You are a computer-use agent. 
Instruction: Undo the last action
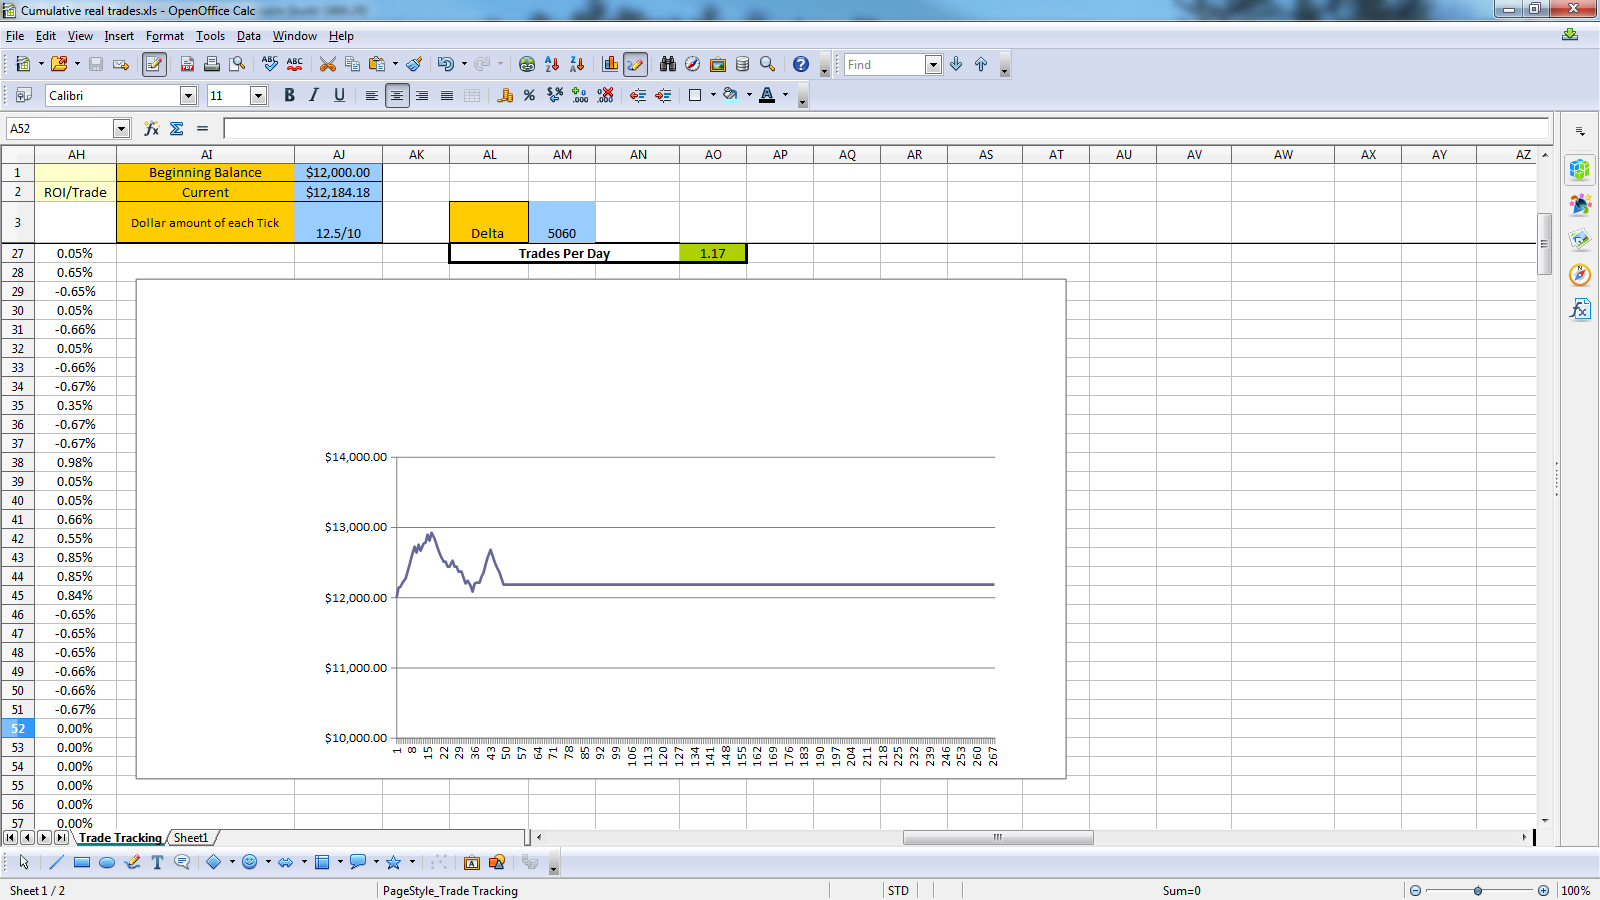coord(446,64)
